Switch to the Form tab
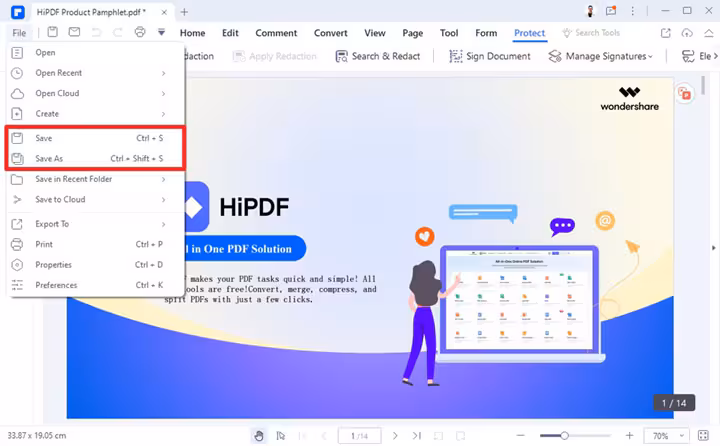Viewport: 720px width, 446px height. 486,33
